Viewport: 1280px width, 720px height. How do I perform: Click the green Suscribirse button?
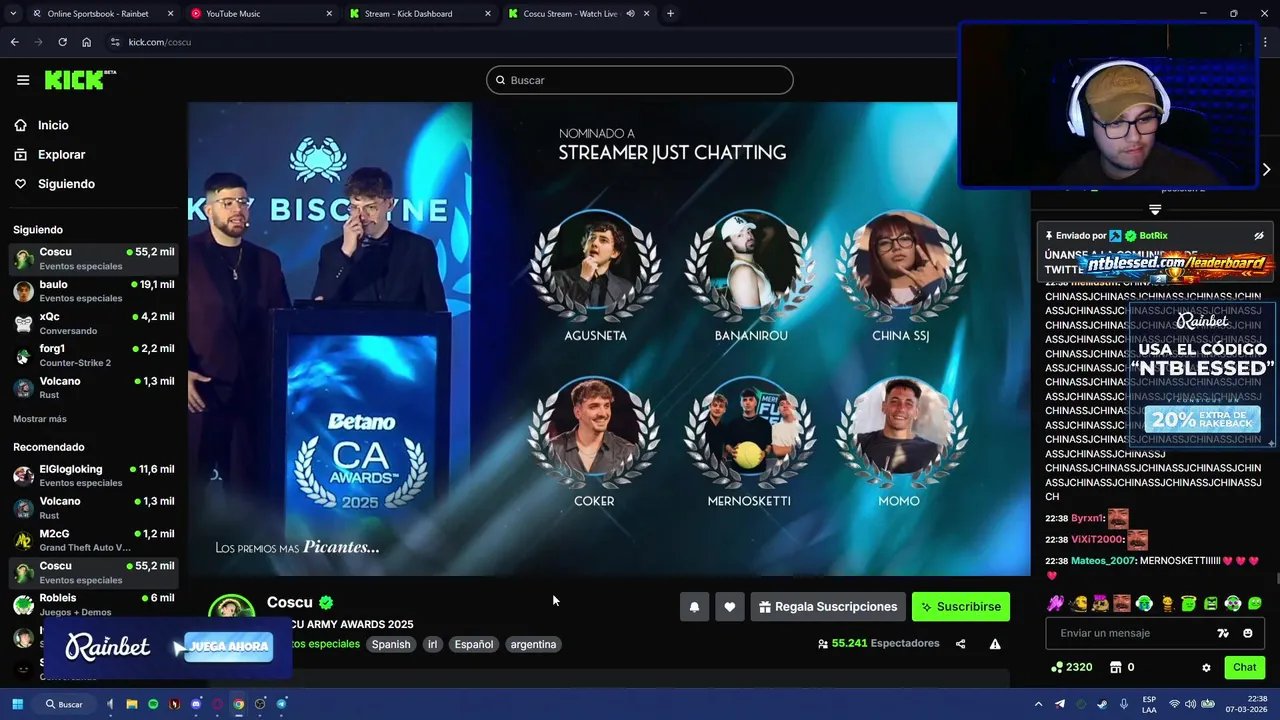pyautogui.click(x=961, y=607)
